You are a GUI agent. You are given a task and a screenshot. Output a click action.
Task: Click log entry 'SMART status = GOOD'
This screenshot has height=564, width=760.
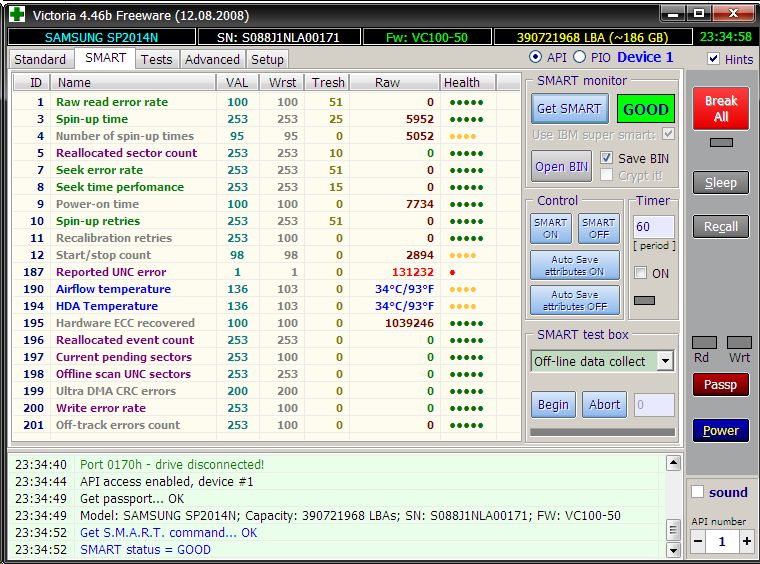tap(145, 549)
